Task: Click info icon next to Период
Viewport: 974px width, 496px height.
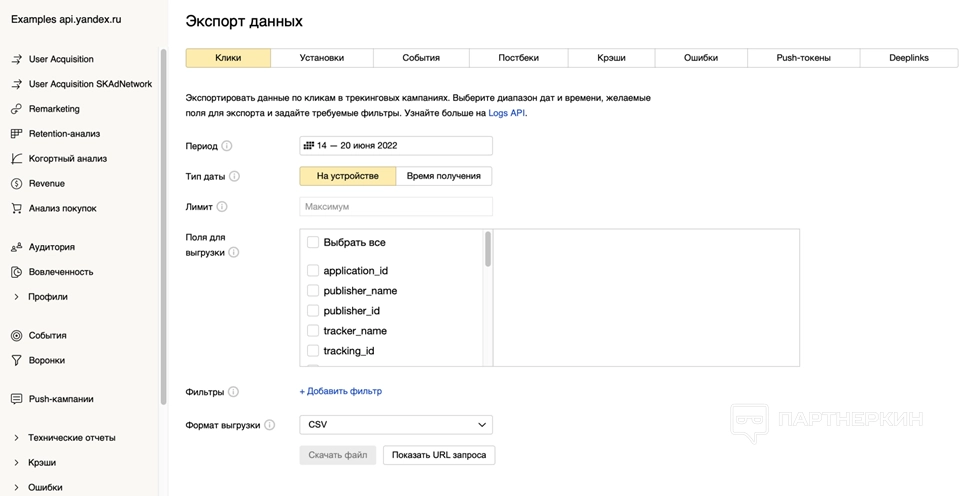Action: (227, 146)
